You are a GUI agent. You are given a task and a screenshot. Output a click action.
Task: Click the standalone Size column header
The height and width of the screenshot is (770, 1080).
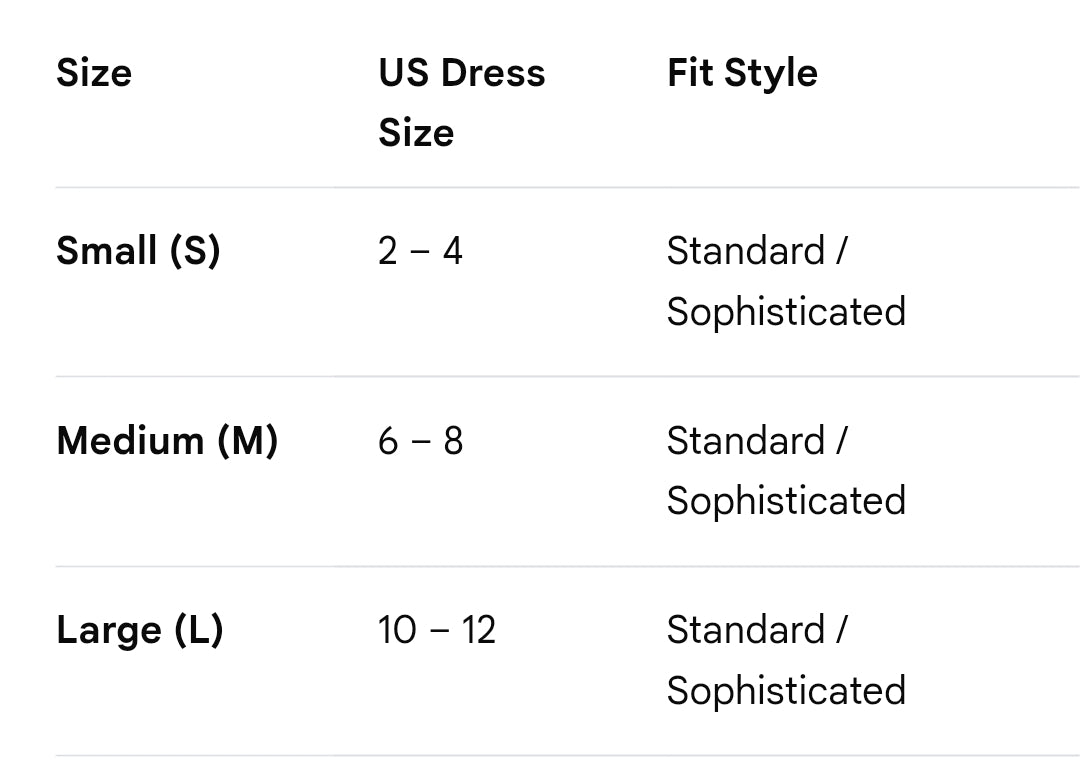94,73
